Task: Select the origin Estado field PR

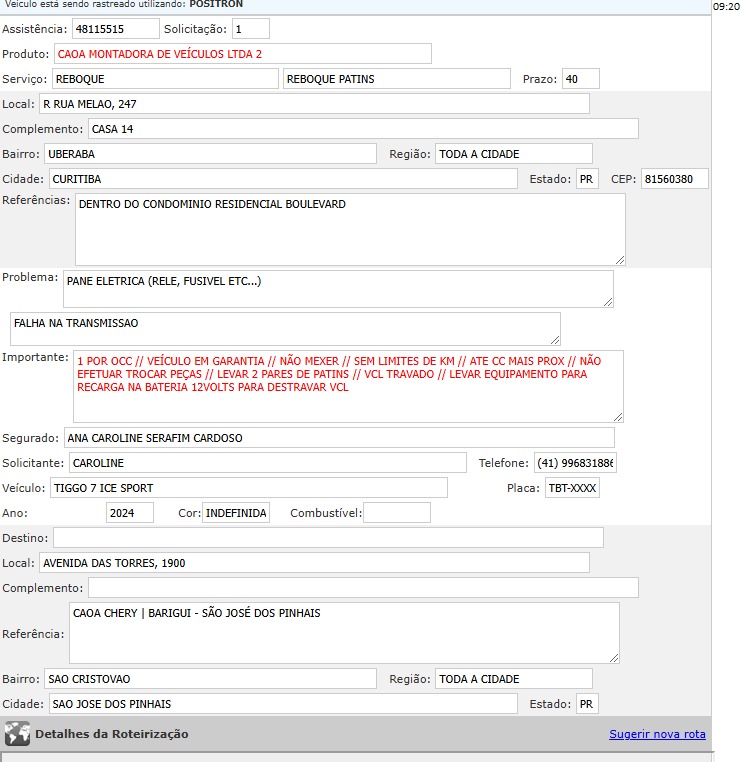Action: [587, 179]
